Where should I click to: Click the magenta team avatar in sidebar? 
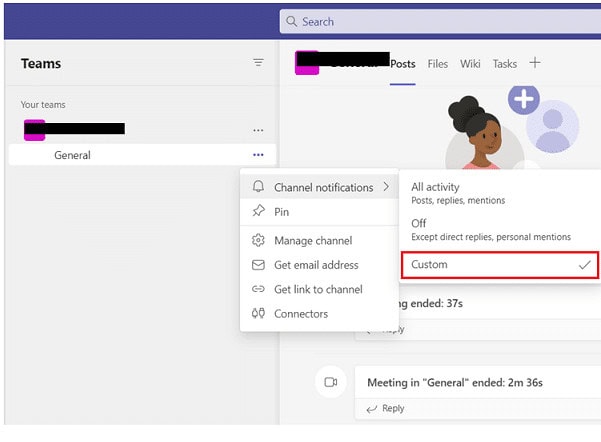(34, 130)
